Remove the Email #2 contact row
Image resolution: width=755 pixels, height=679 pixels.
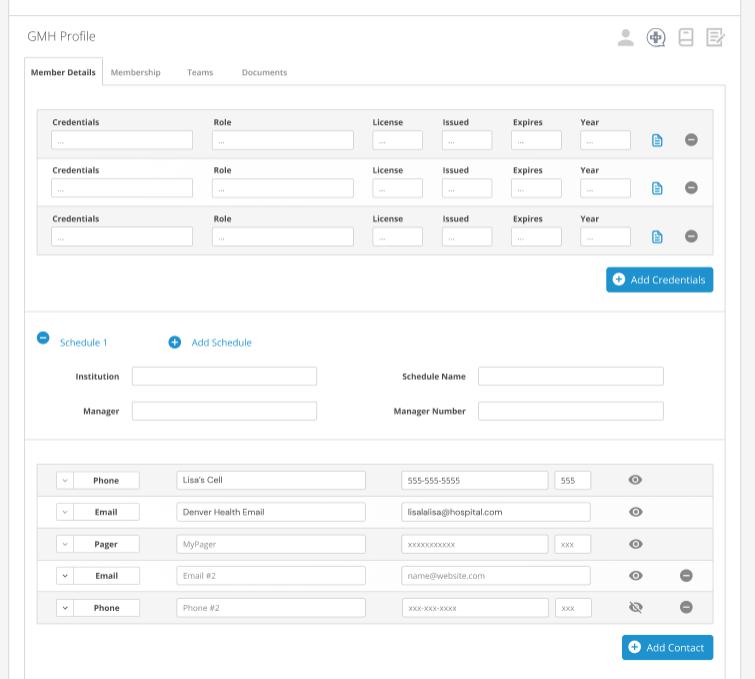point(686,576)
